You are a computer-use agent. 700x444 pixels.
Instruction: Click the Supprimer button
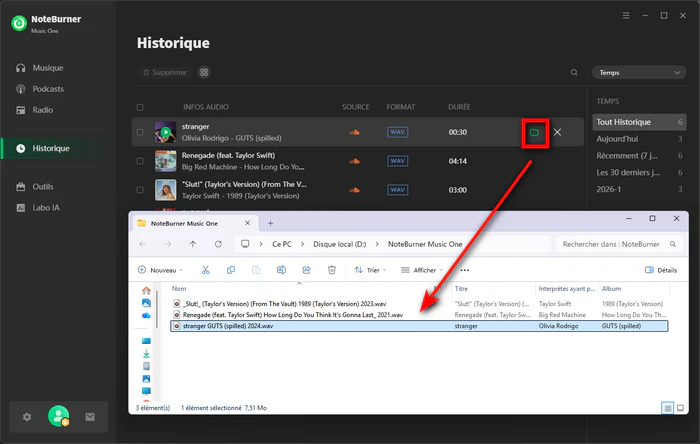tap(164, 73)
